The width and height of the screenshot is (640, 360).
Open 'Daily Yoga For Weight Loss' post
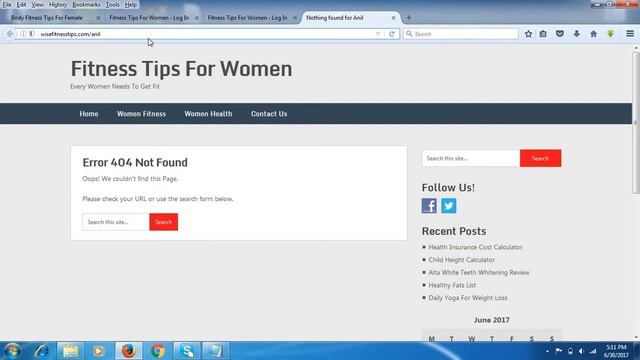click(x=468, y=298)
